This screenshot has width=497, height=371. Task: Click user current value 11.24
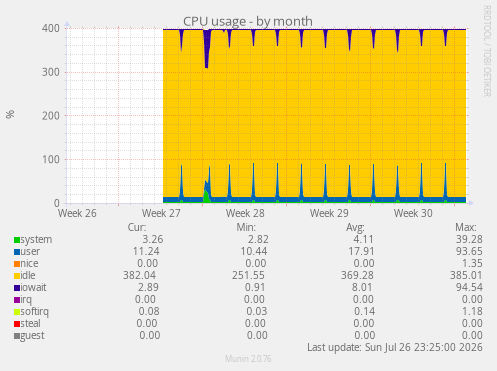[146, 252]
